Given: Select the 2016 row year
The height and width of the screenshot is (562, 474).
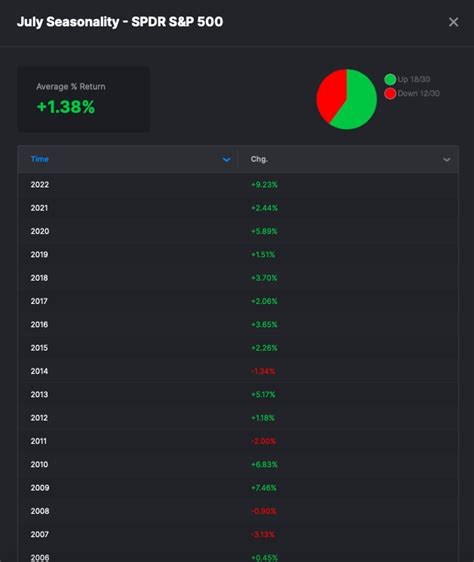Looking at the screenshot, I should tap(39, 324).
